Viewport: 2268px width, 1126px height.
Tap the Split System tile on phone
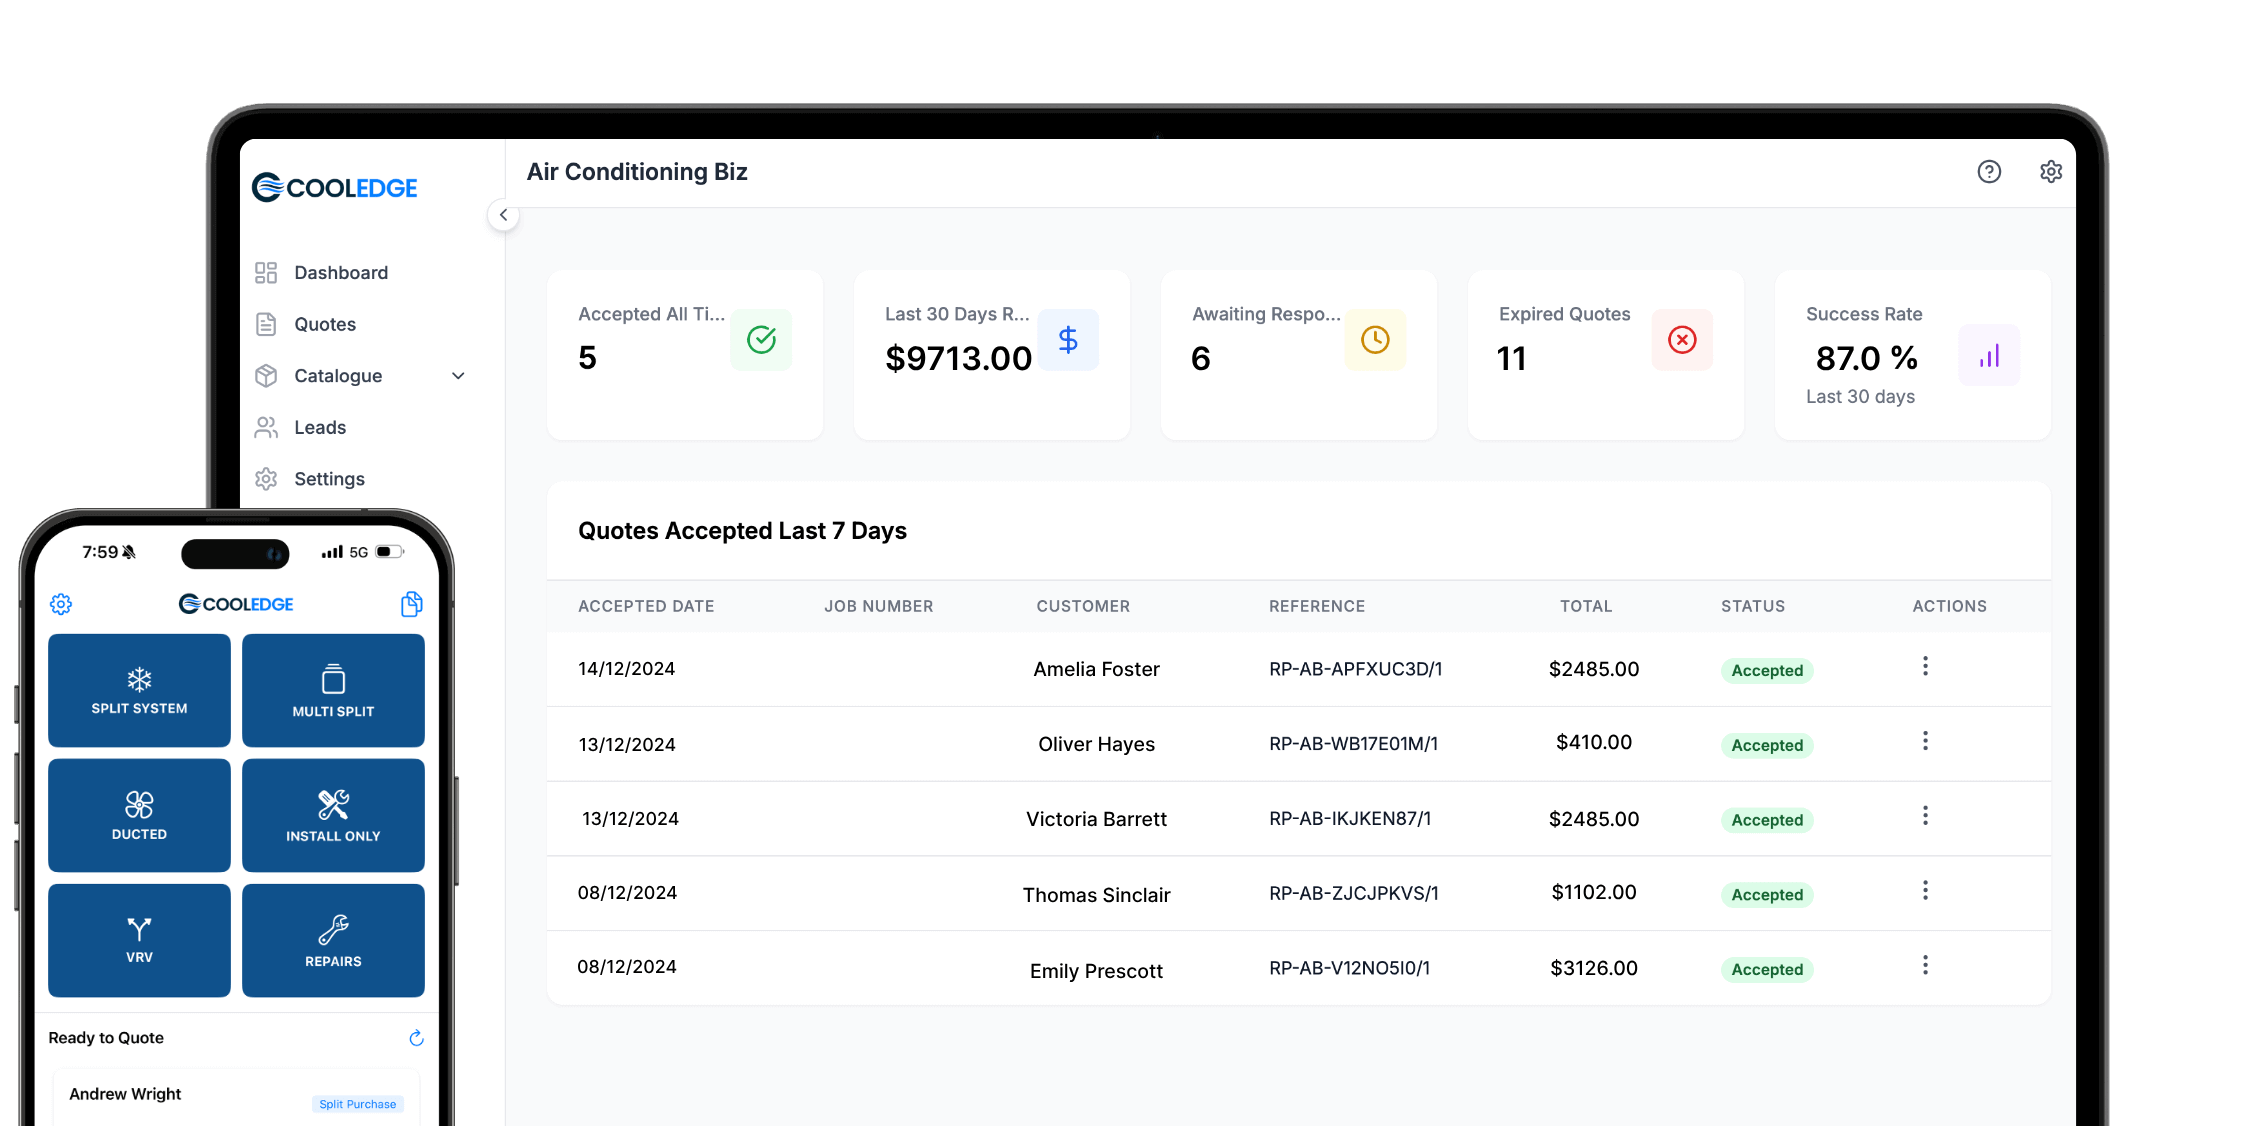[139, 690]
